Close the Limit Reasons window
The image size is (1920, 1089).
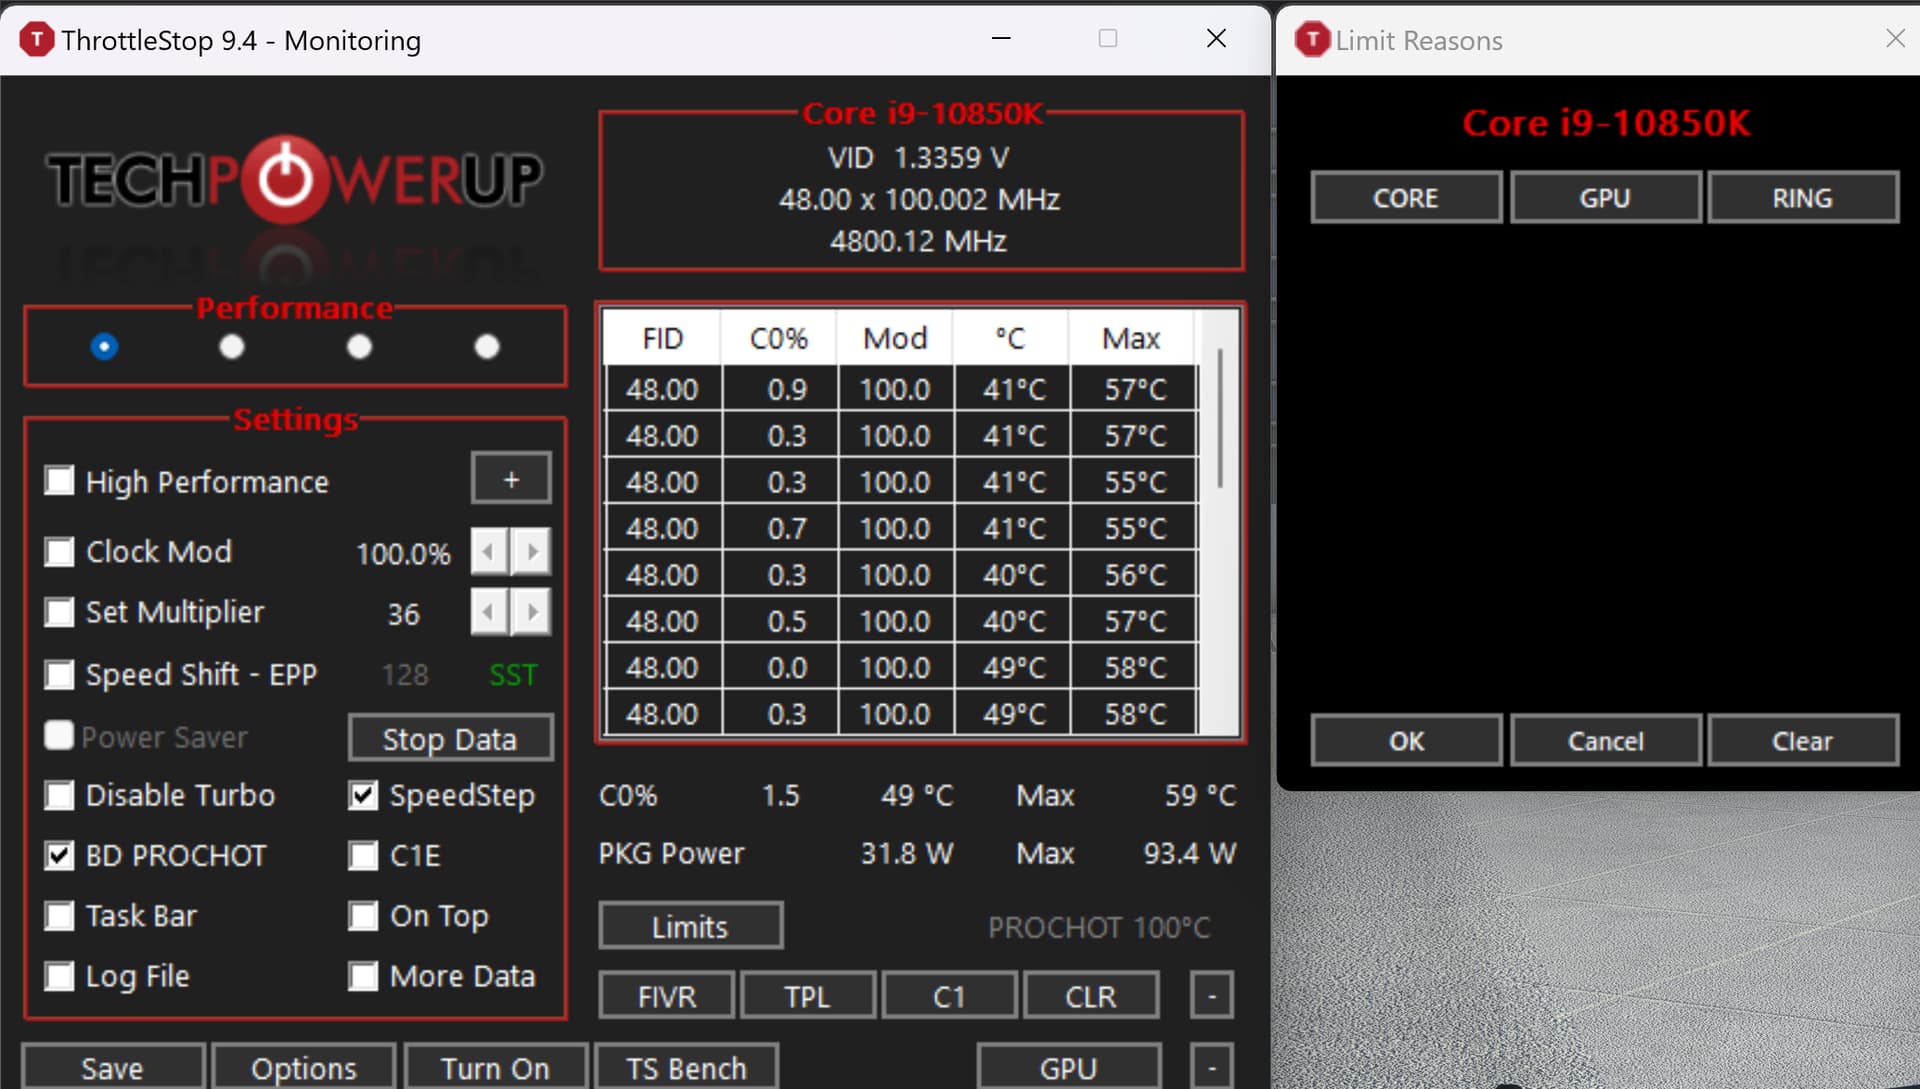pos(1895,38)
